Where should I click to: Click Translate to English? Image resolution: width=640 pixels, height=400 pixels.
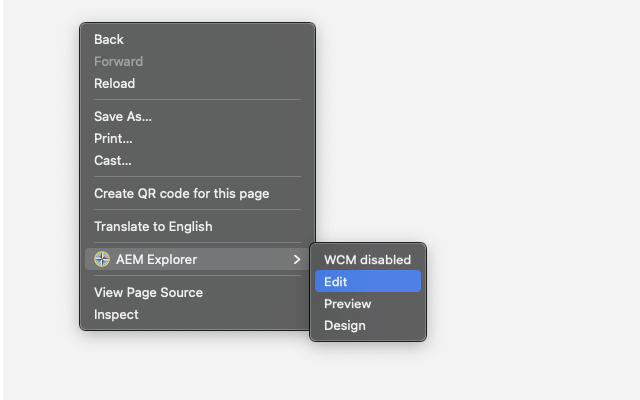pyautogui.click(x=197, y=227)
